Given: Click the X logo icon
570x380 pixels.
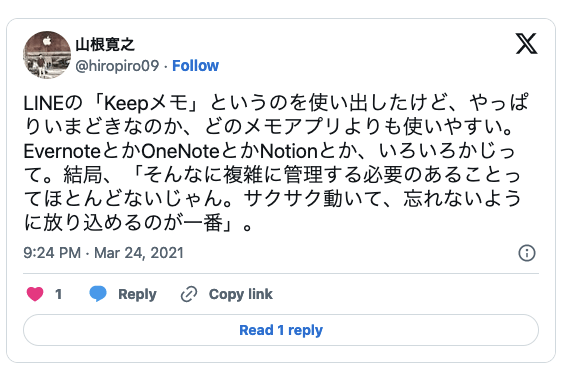Looking at the screenshot, I should [x=526, y=44].
